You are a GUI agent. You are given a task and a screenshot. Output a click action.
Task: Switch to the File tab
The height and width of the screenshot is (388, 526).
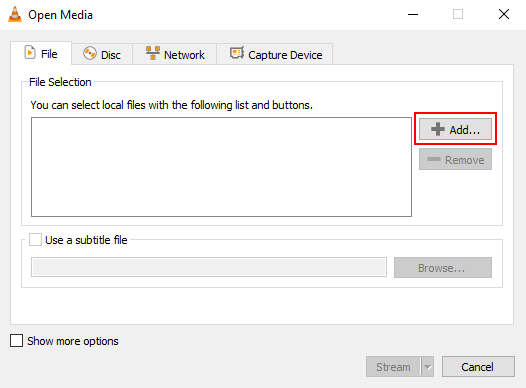point(41,53)
